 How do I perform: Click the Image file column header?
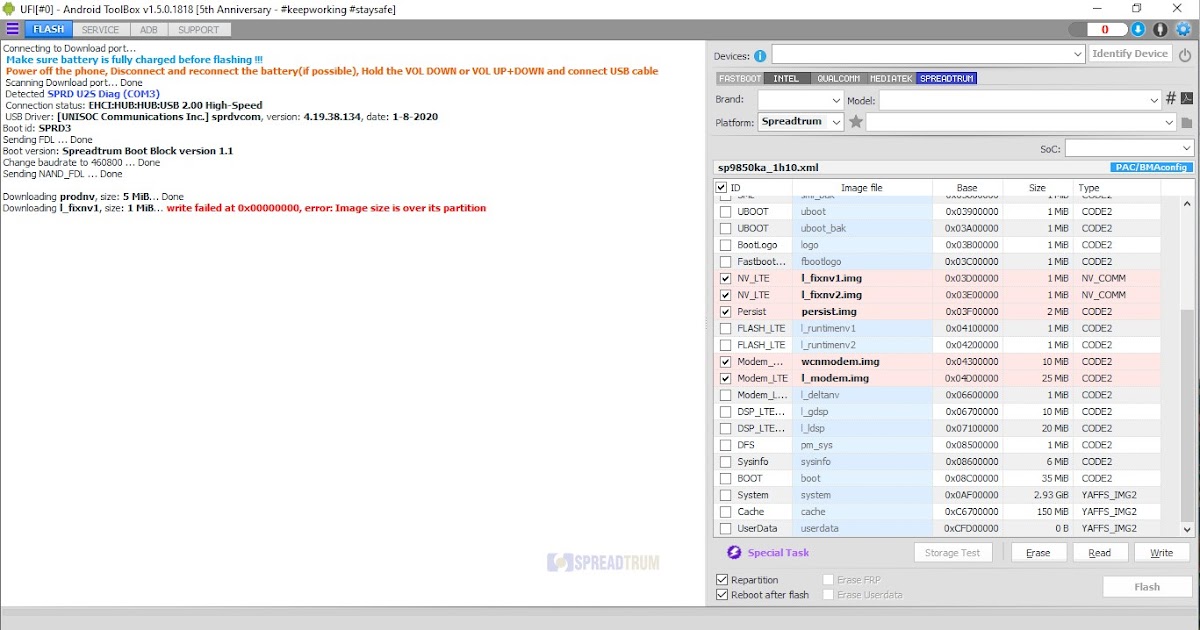(x=862, y=188)
